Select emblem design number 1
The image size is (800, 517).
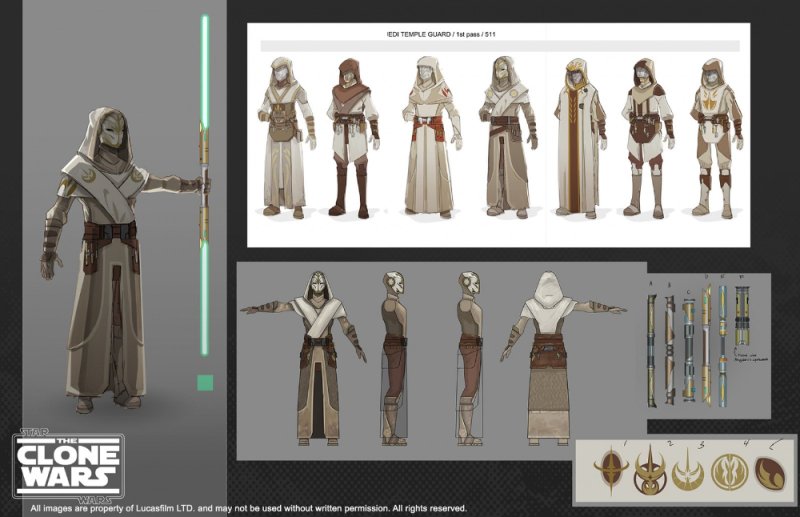610,470
